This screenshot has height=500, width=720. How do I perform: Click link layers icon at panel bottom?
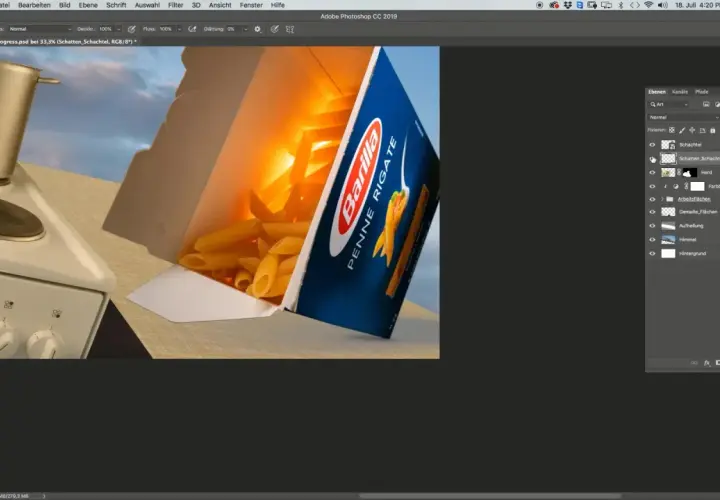click(x=694, y=363)
